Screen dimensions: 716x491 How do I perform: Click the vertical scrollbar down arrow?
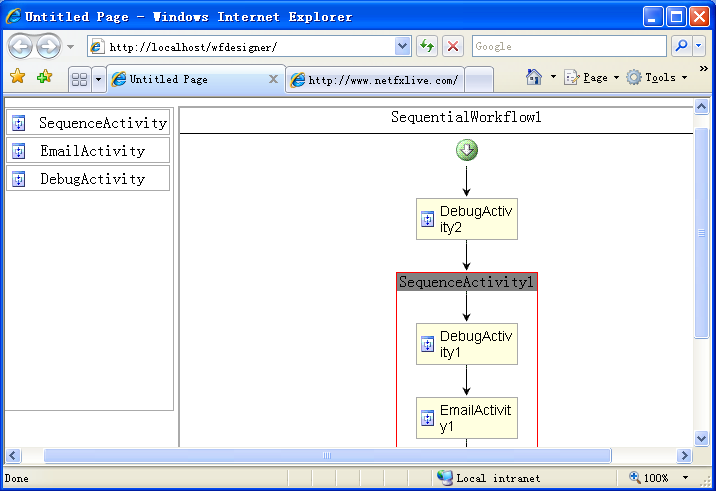[701, 438]
